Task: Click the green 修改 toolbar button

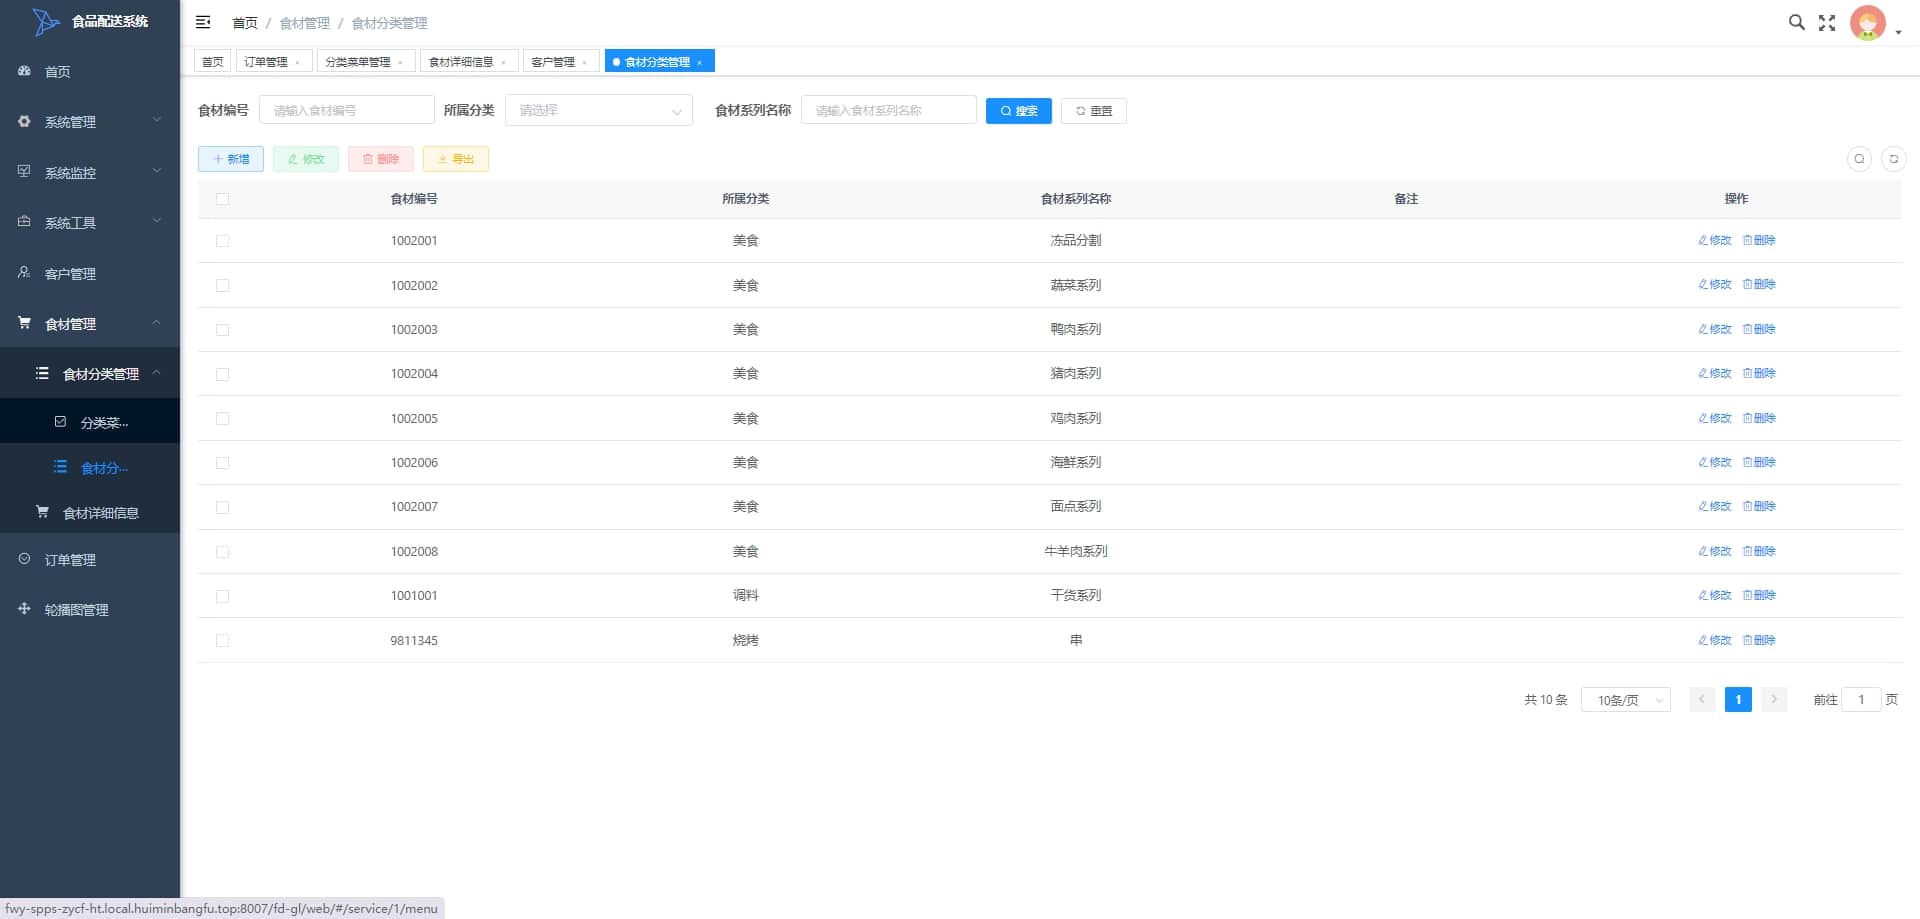Action: click(306, 159)
